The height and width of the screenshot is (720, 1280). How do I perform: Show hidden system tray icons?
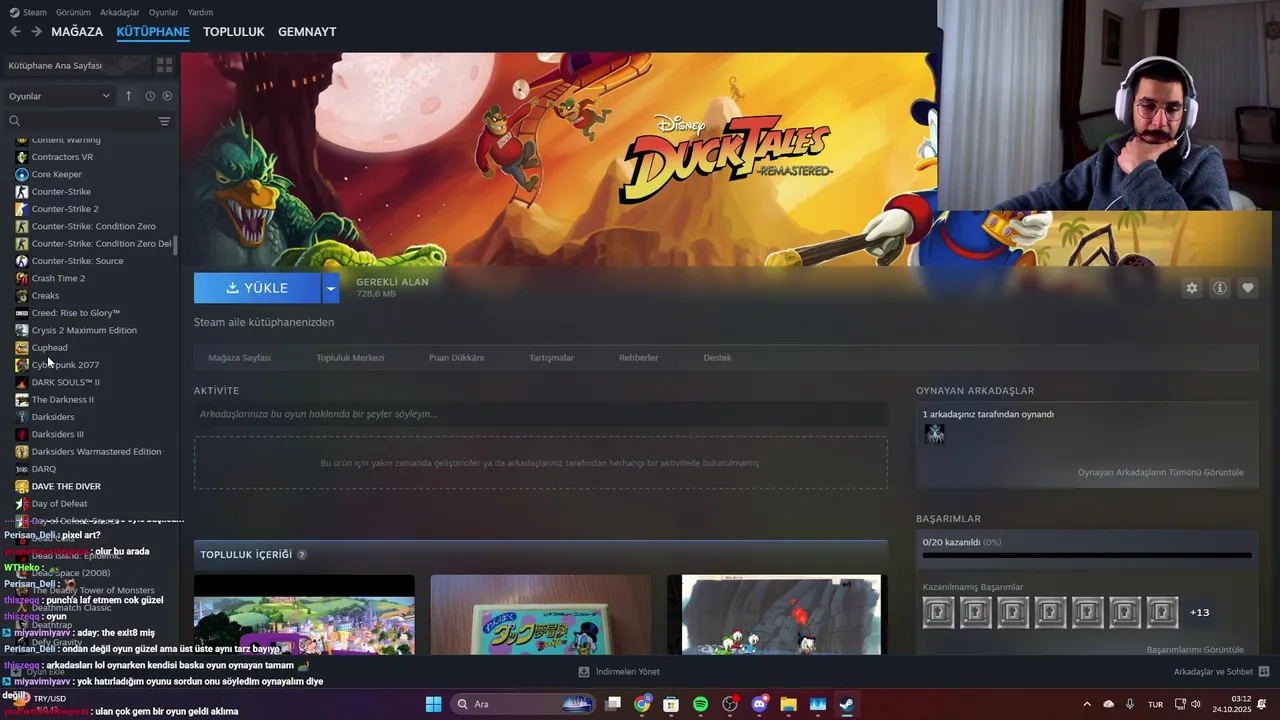(x=1087, y=704)
